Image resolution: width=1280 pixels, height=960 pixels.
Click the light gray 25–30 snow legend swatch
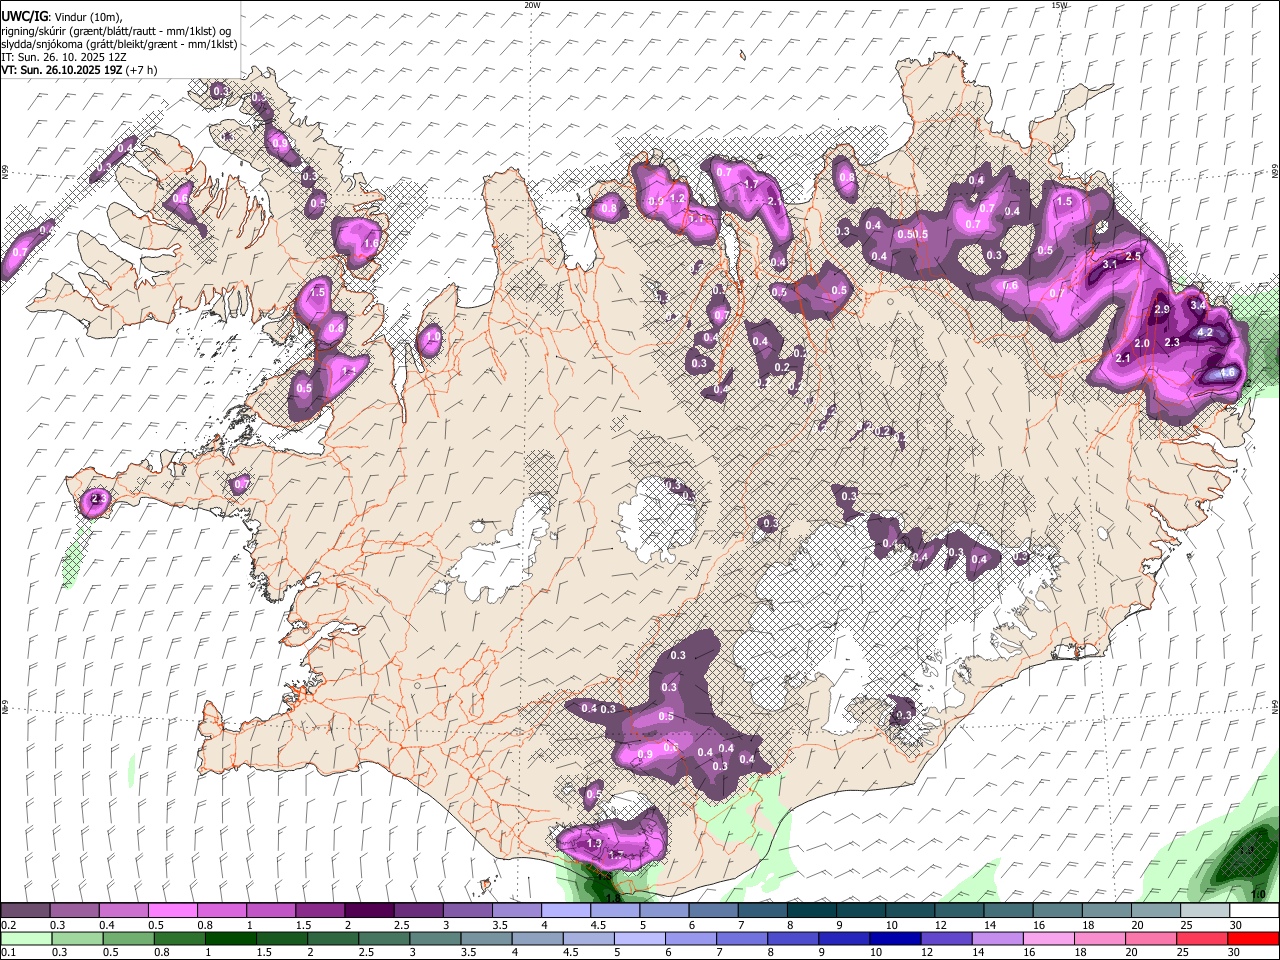[x=1205, y=911]
